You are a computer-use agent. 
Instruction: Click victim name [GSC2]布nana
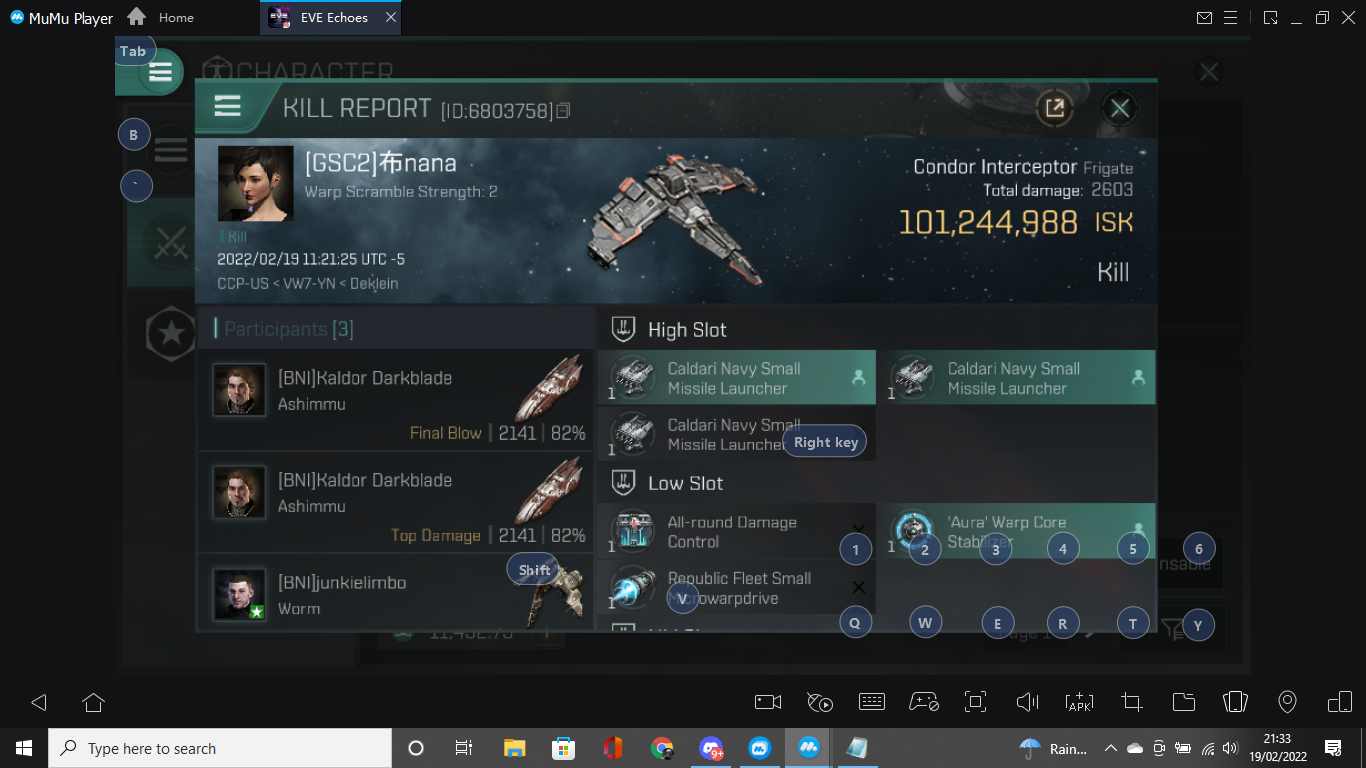point(381,162)
